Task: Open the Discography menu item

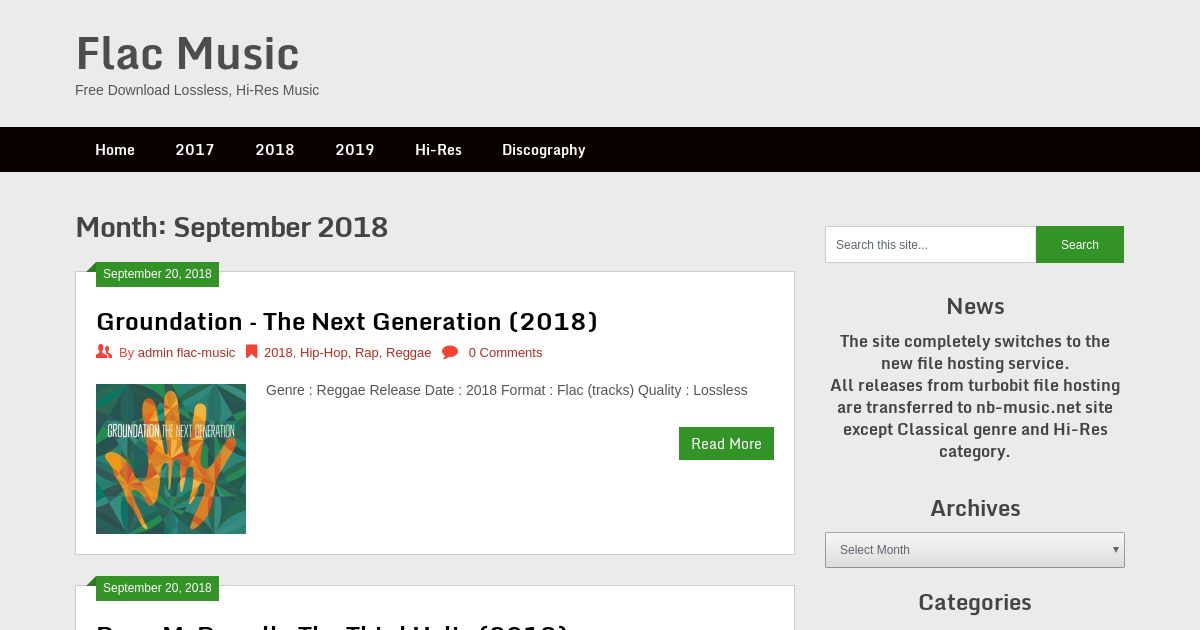Action: coord(544,150)
